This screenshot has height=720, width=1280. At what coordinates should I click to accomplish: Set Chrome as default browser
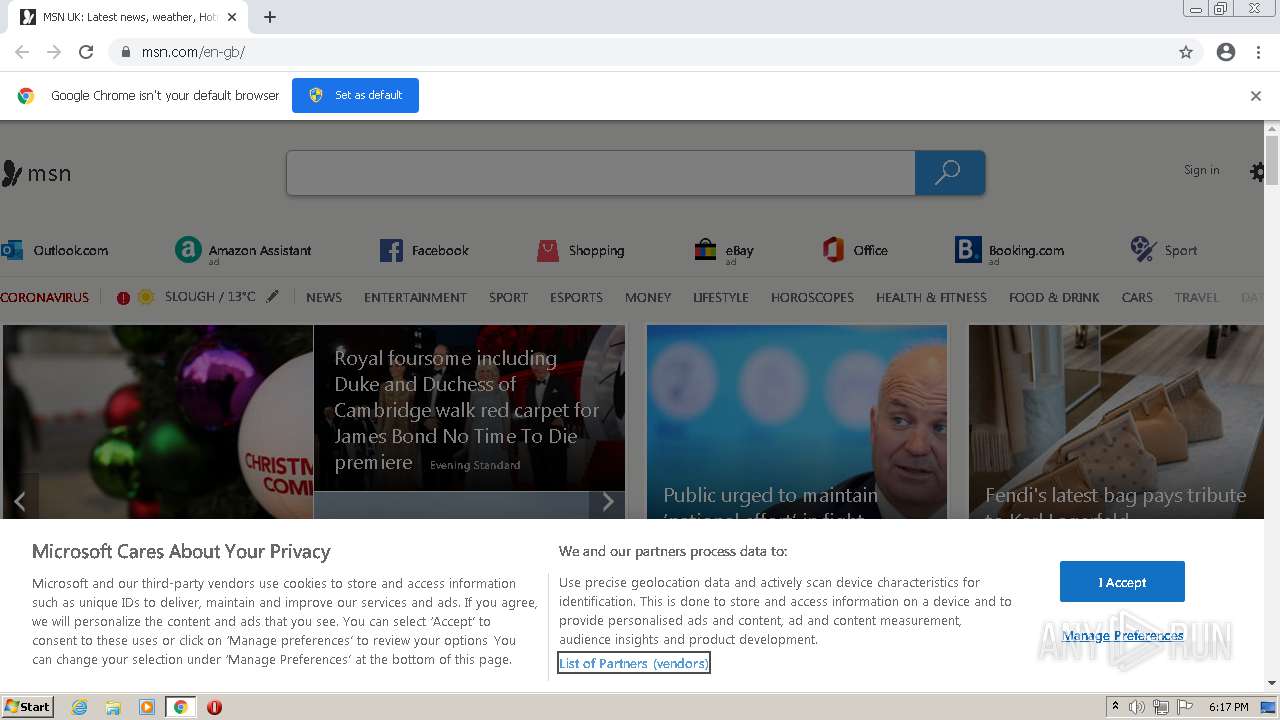tap(355, 95)
